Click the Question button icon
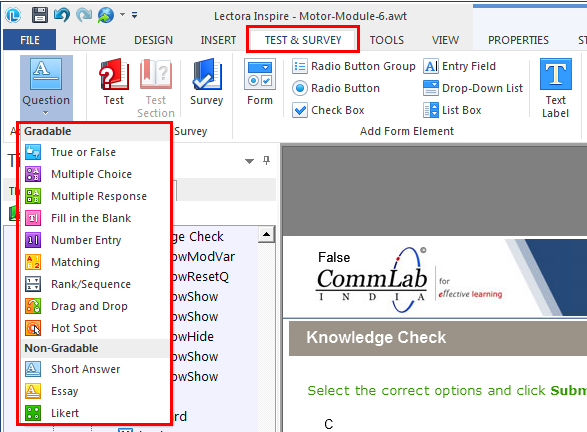This screenshot has height=432, width=587. tap(46, 74)
